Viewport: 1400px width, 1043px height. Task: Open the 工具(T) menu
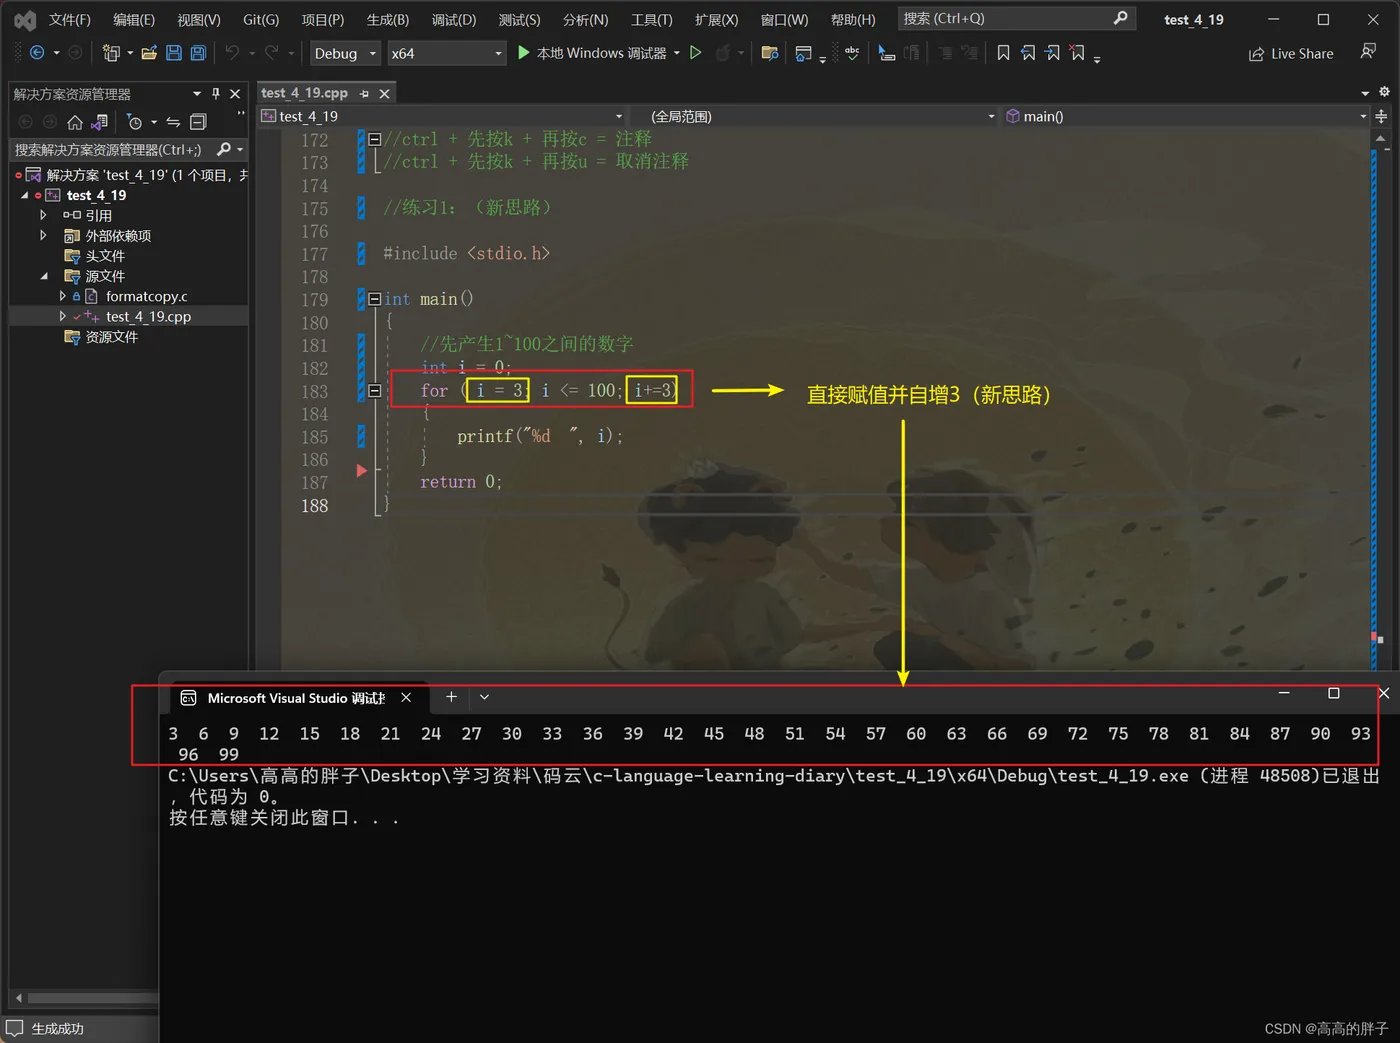pos(652,20)
